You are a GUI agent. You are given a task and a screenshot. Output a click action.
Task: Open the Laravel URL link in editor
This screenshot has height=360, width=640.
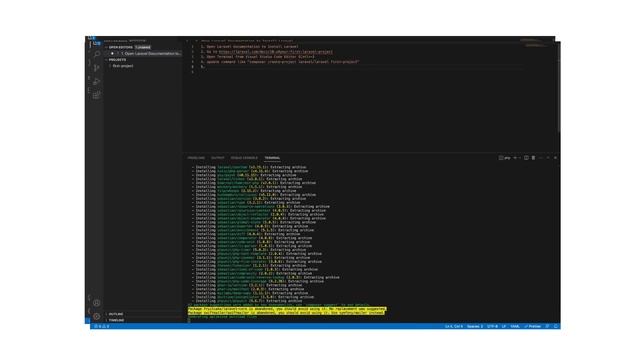tap(276, 52)
